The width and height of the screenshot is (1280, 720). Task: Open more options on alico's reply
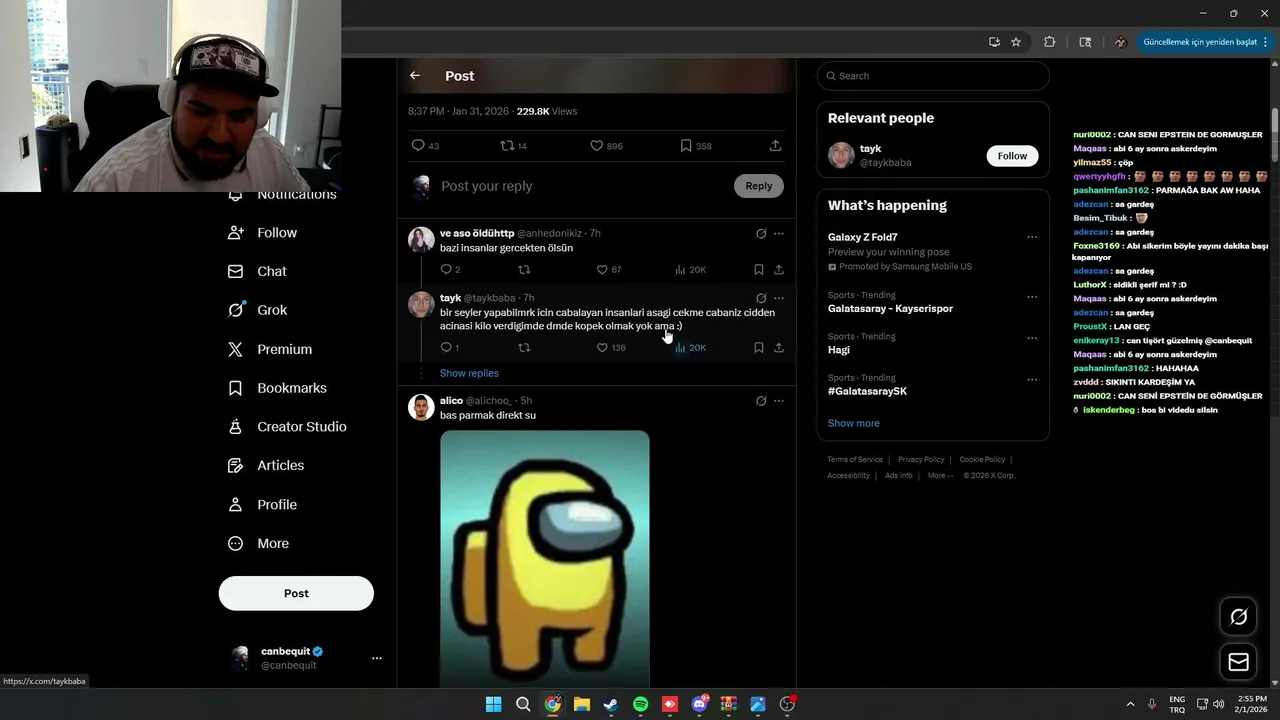coord(779,401)
